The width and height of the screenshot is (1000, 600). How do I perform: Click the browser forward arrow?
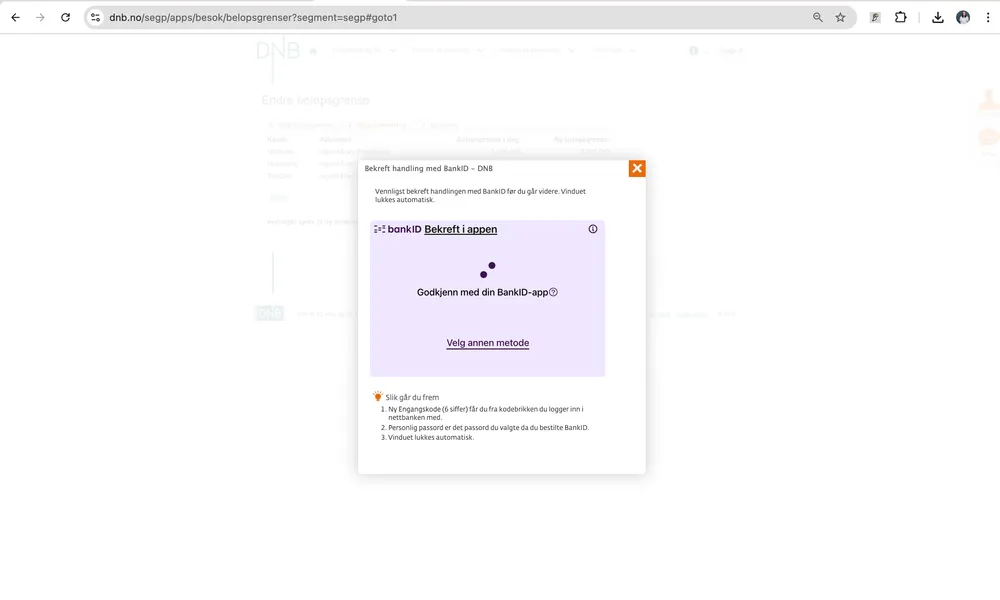click(40, 17)
